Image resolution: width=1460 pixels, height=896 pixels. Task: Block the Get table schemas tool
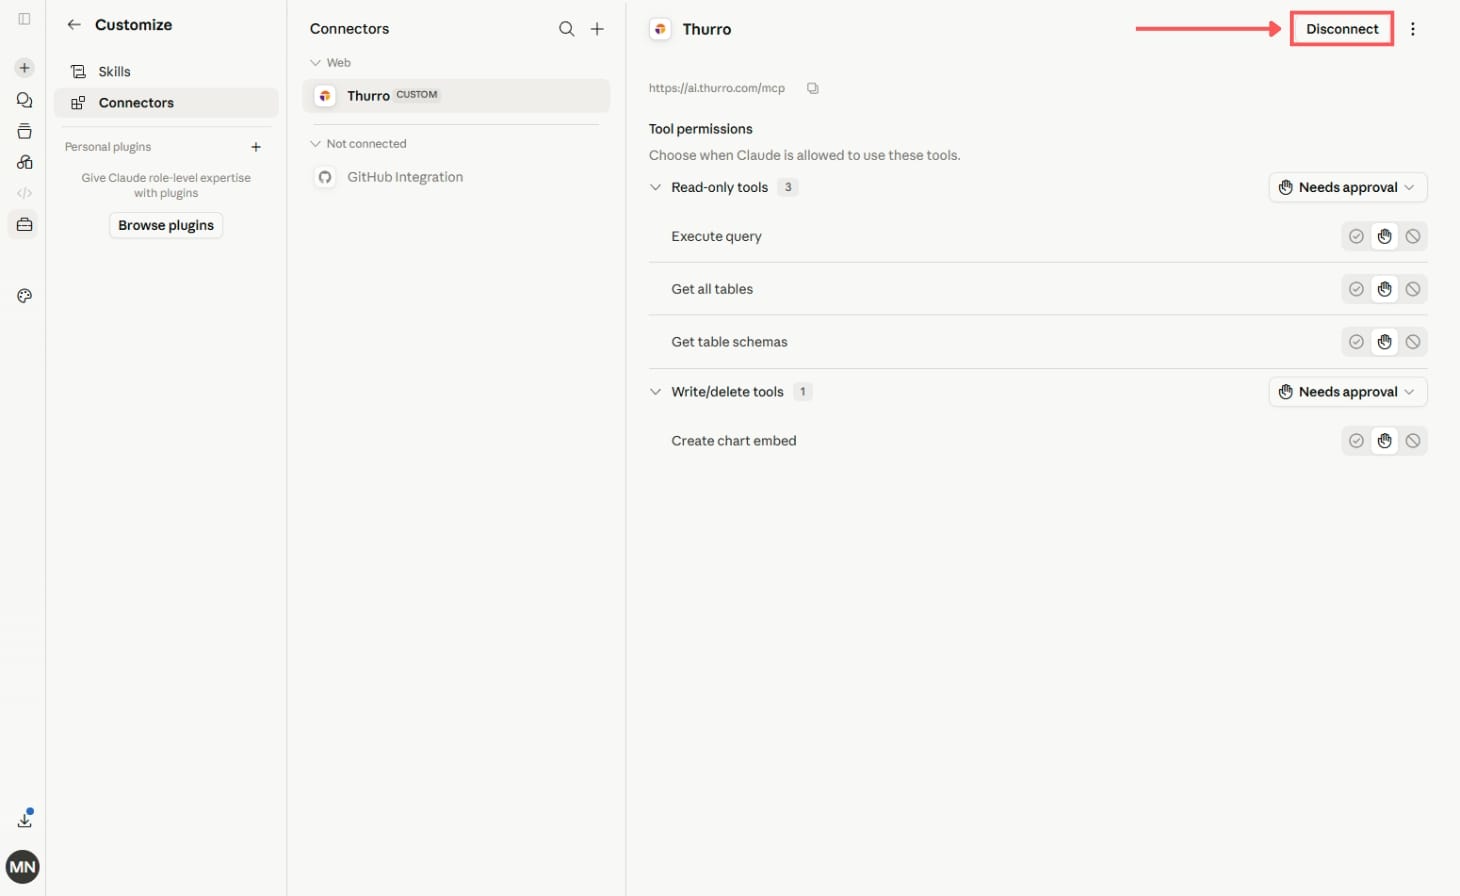point(1413,342)
